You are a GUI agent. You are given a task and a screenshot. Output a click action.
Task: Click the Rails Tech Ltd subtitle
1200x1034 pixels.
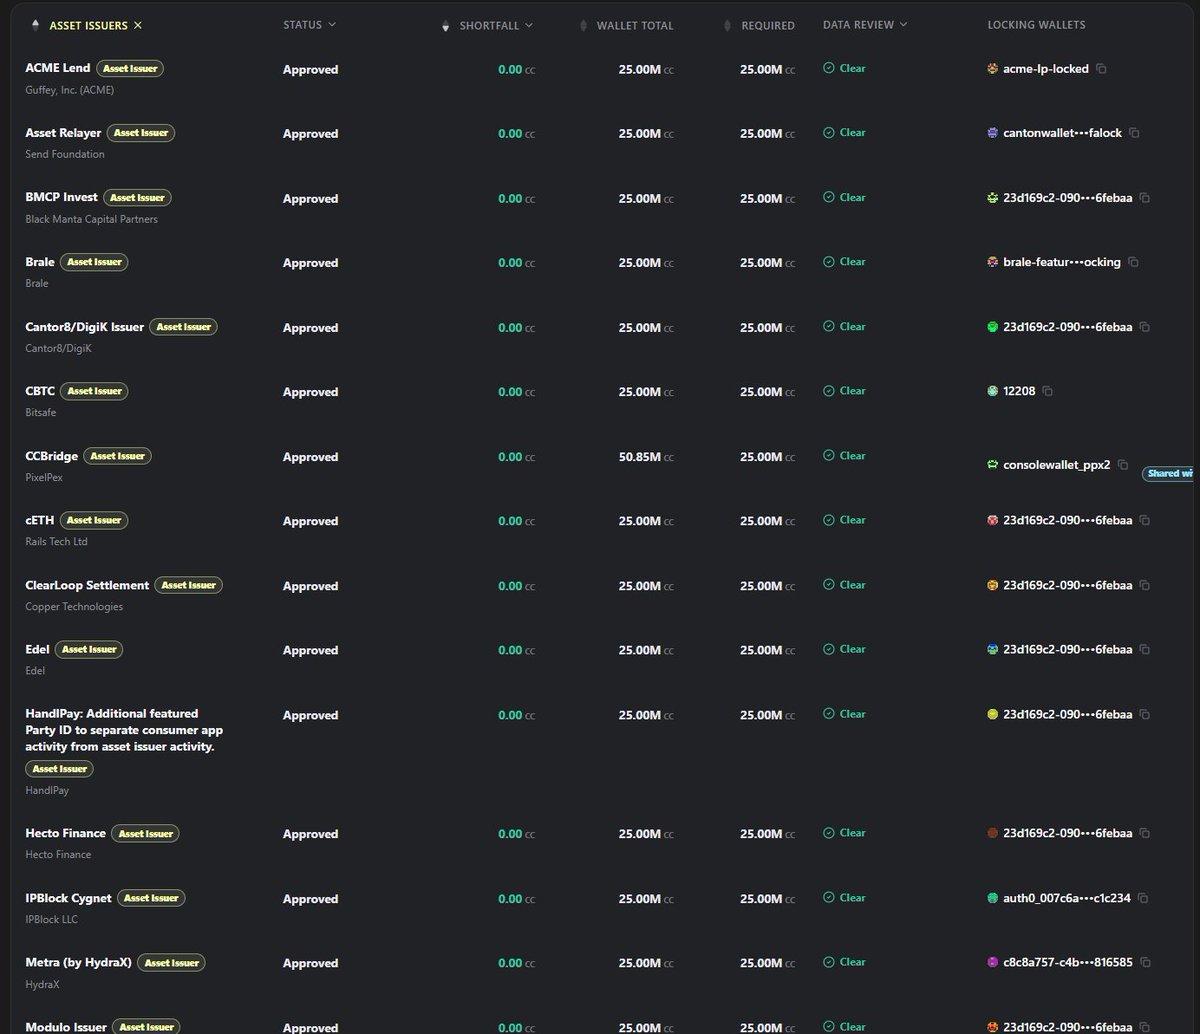click(58, 542)
